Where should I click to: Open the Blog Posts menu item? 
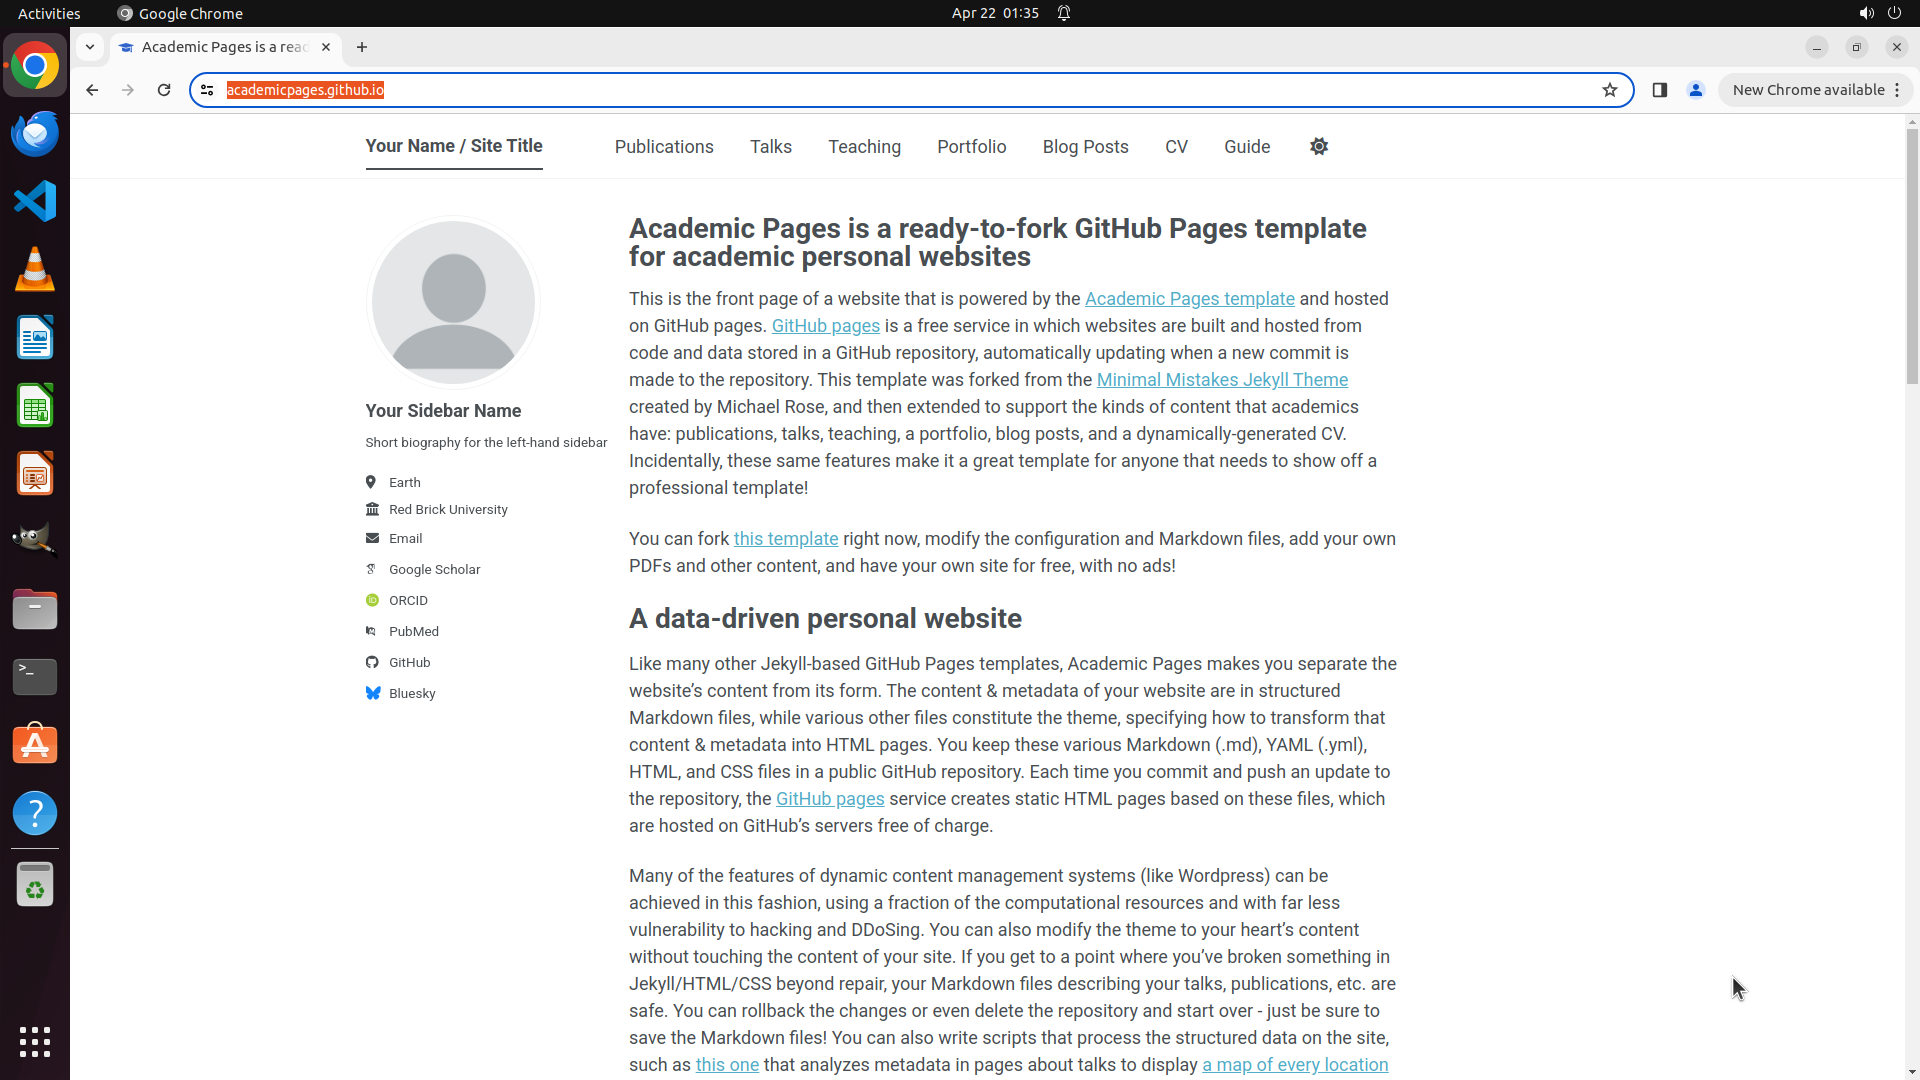1085,147
